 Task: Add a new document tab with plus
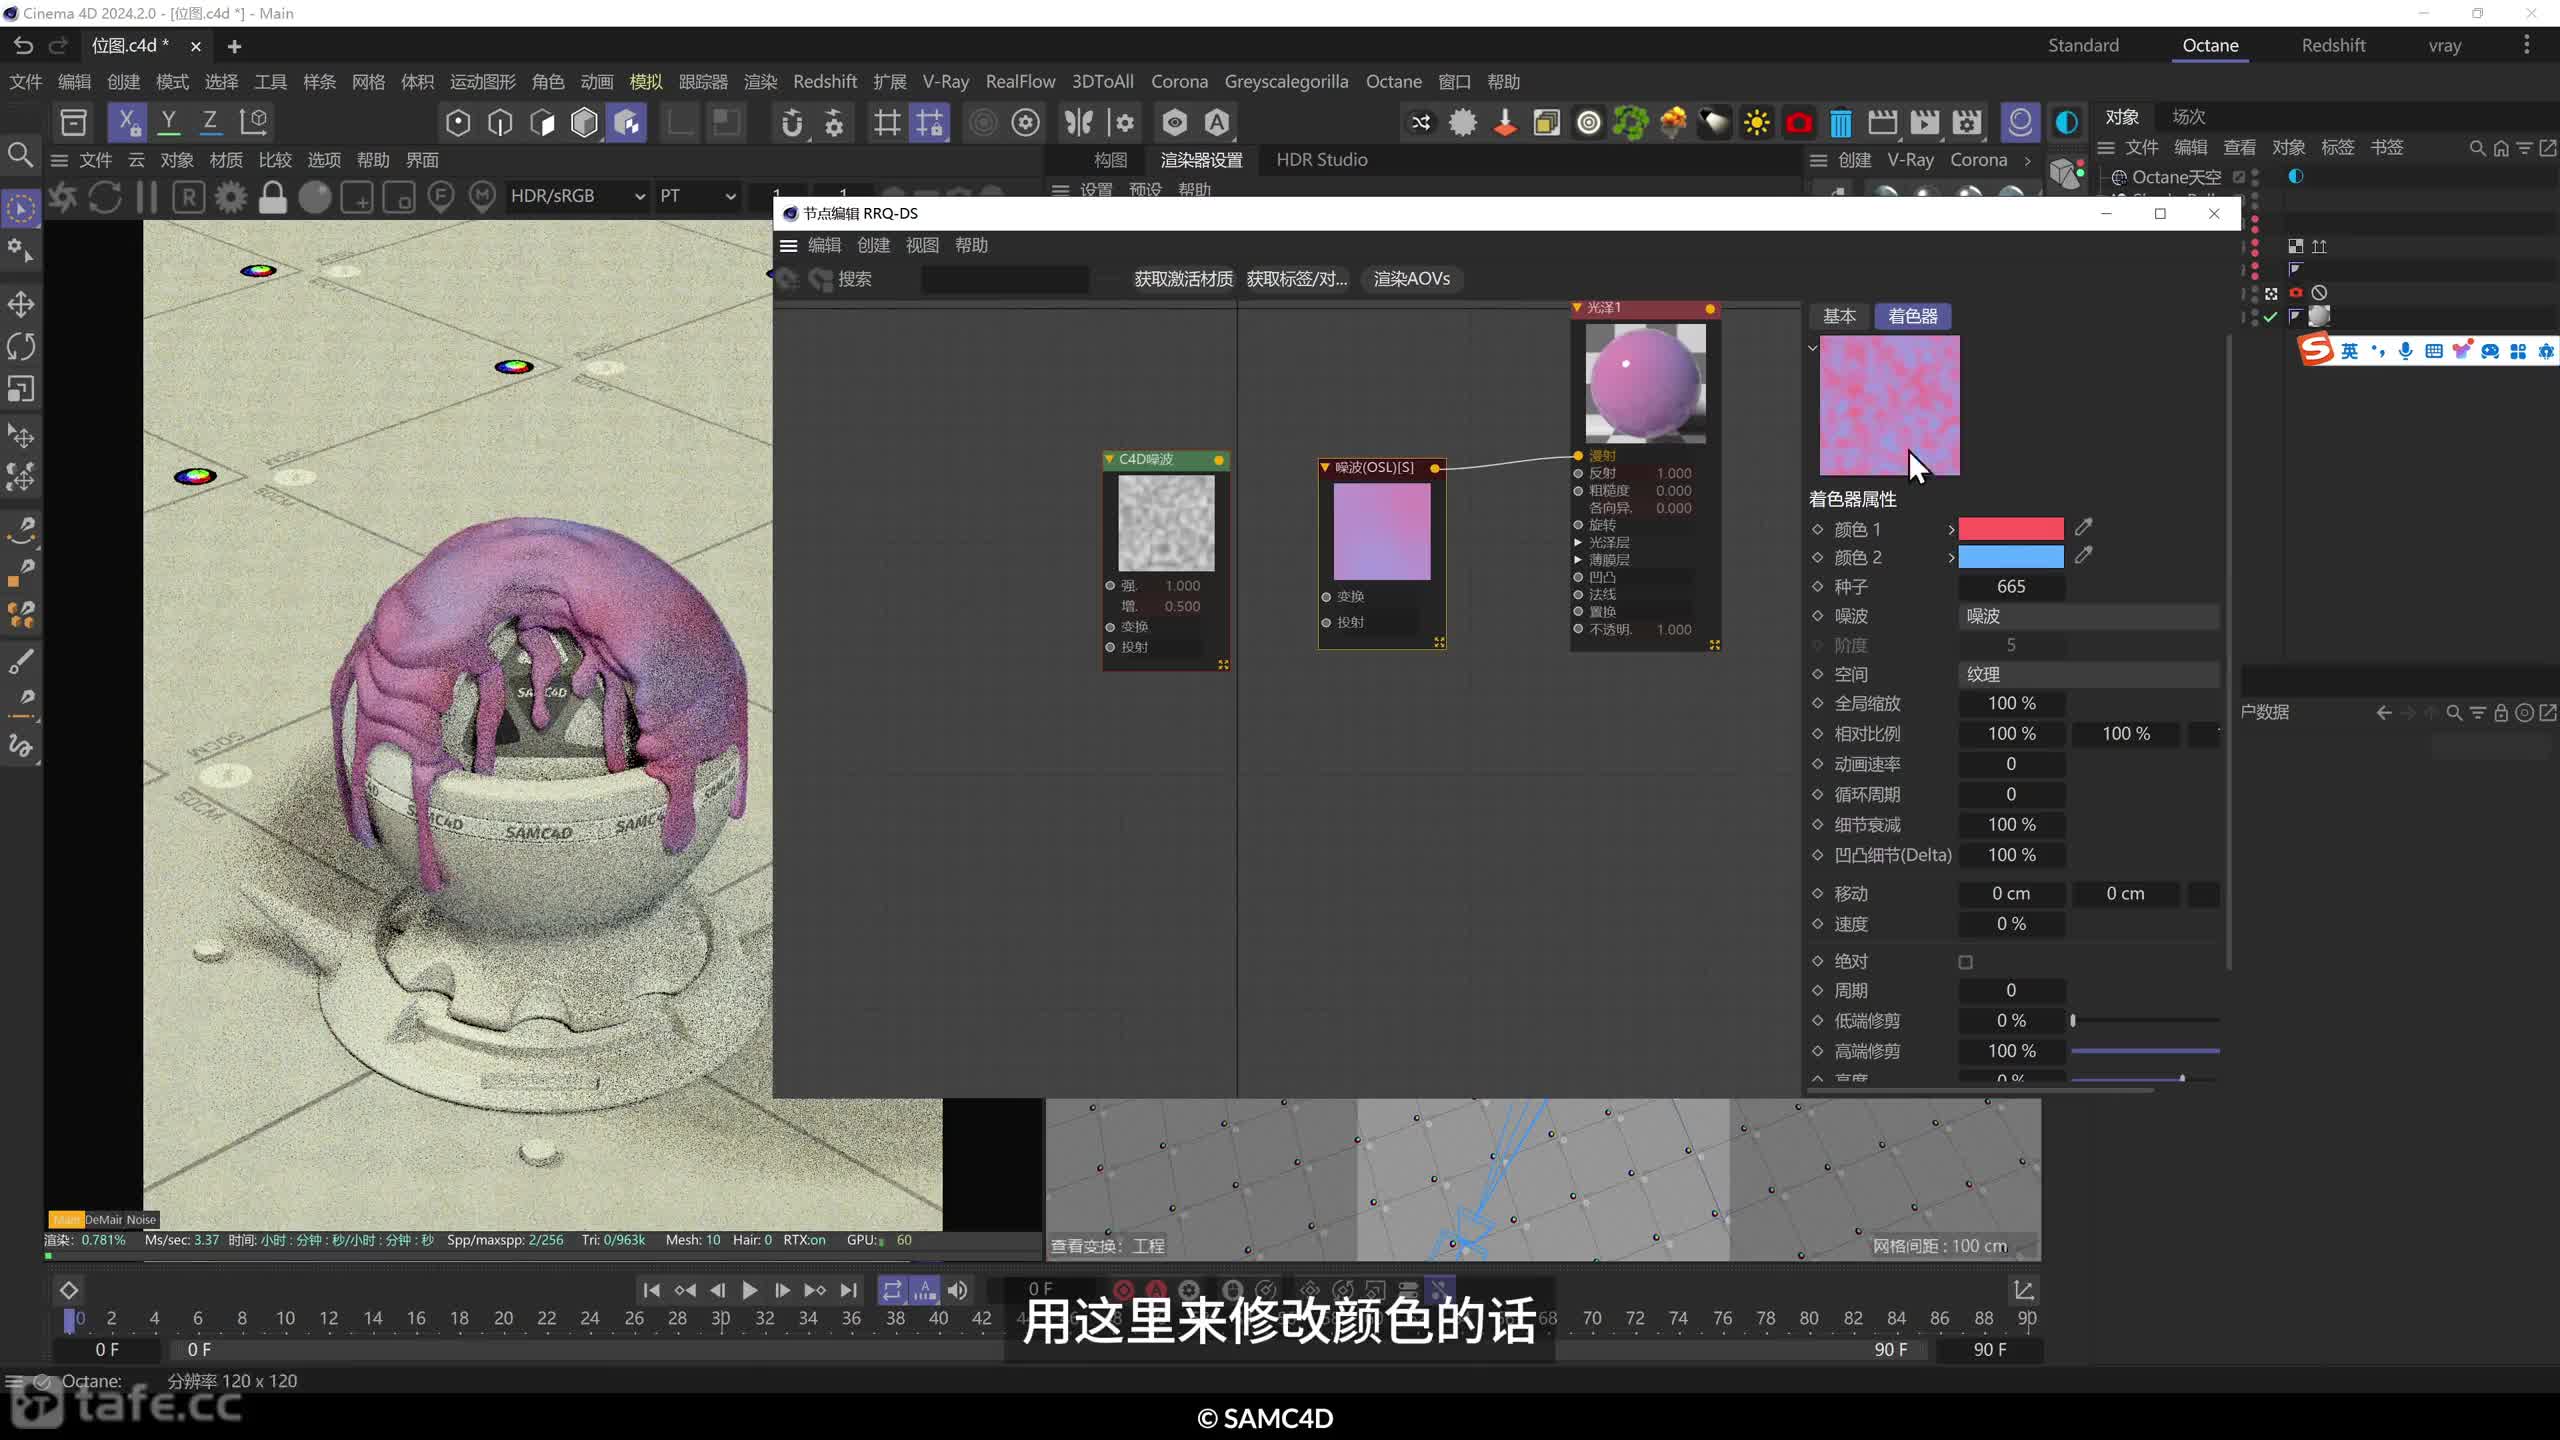pos(234,46)
